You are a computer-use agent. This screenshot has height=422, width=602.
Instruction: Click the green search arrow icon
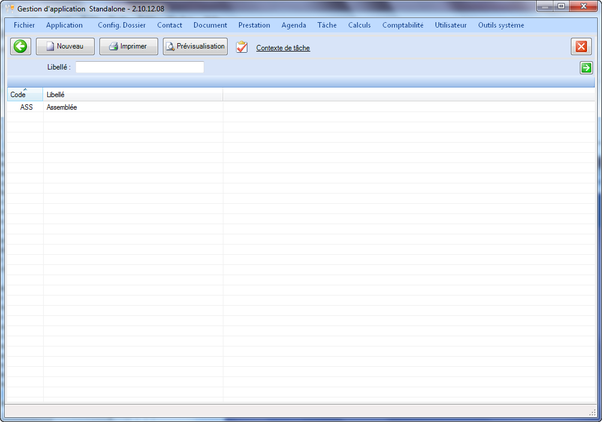click(x=586, y=68)
